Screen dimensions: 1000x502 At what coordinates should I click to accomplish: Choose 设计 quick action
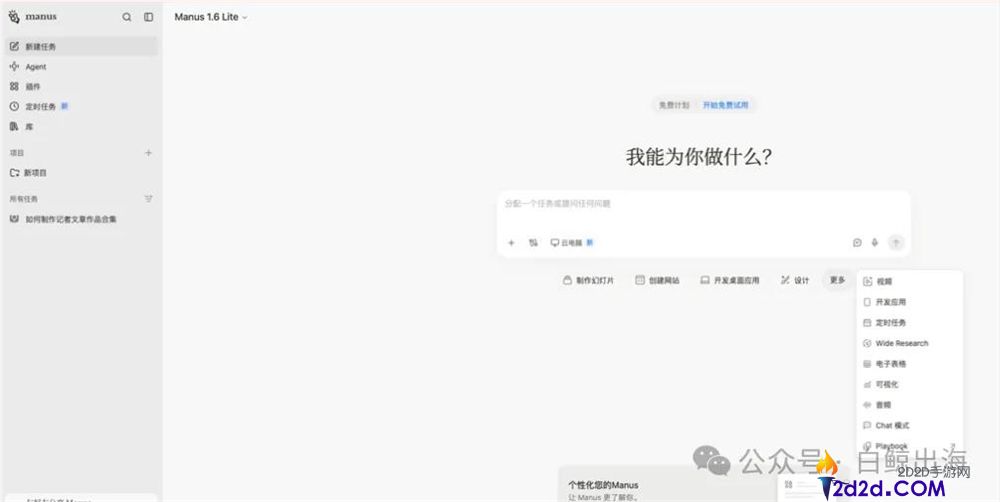tap(795, 281)
